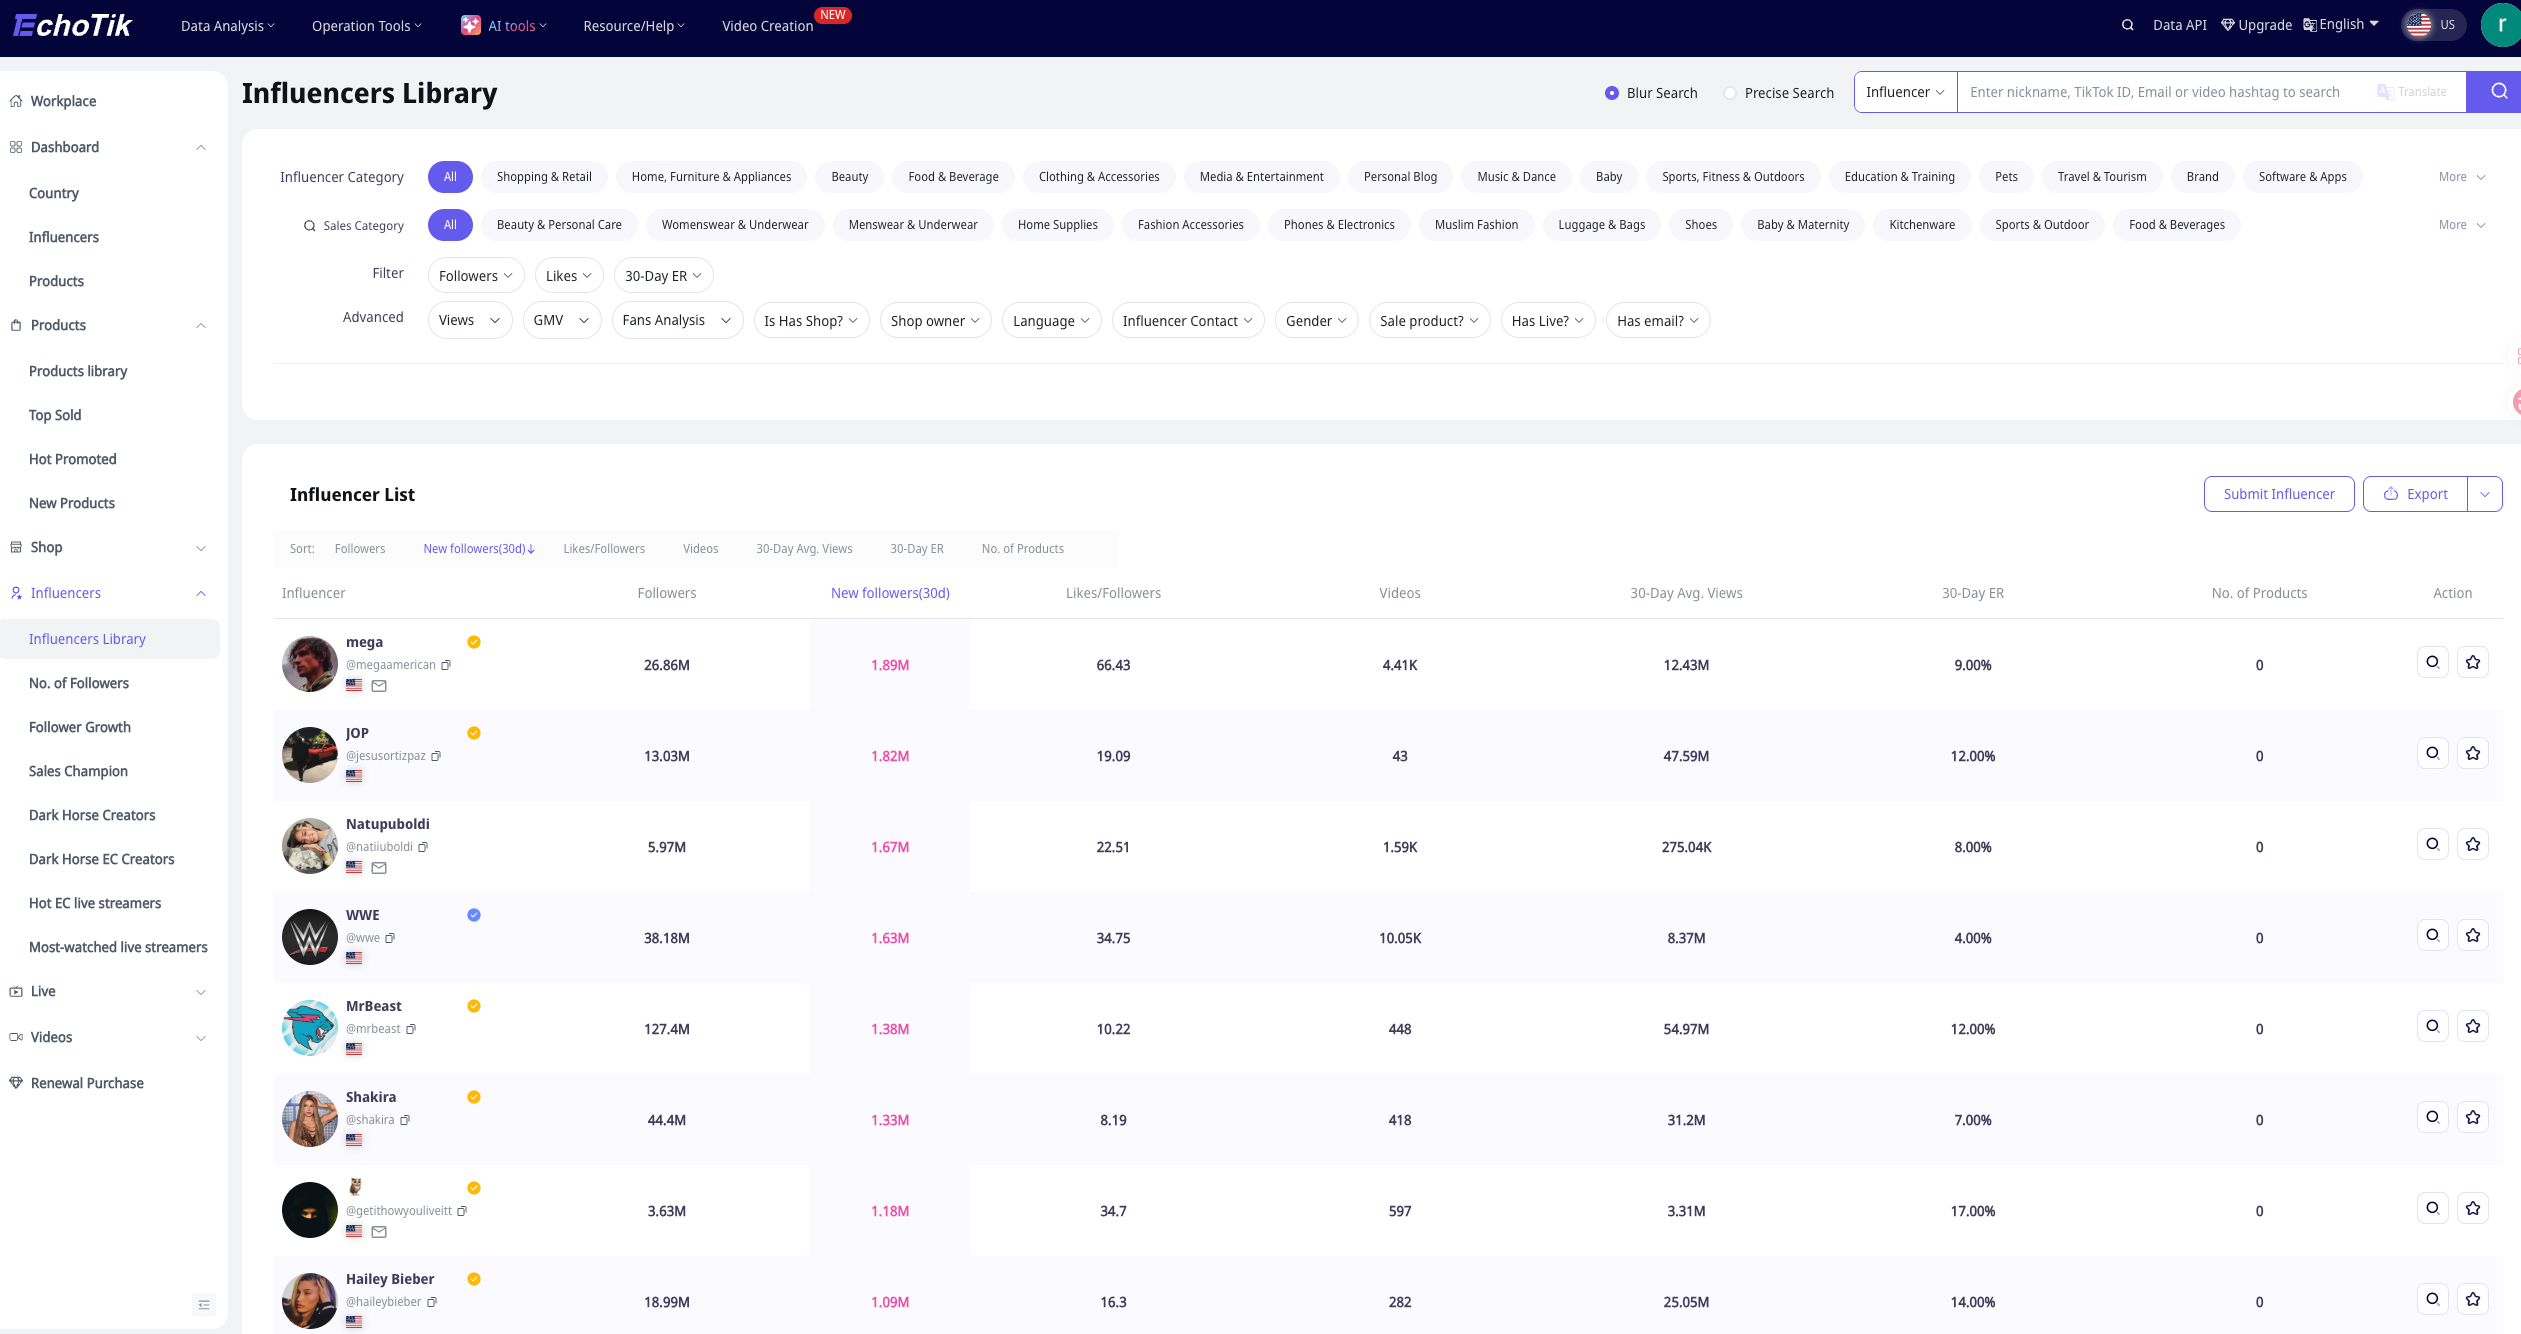The width and height of the screenshot is (2521, 1334).
Task: Open the Likes filter dropdown
Action: tap(569, 276)
